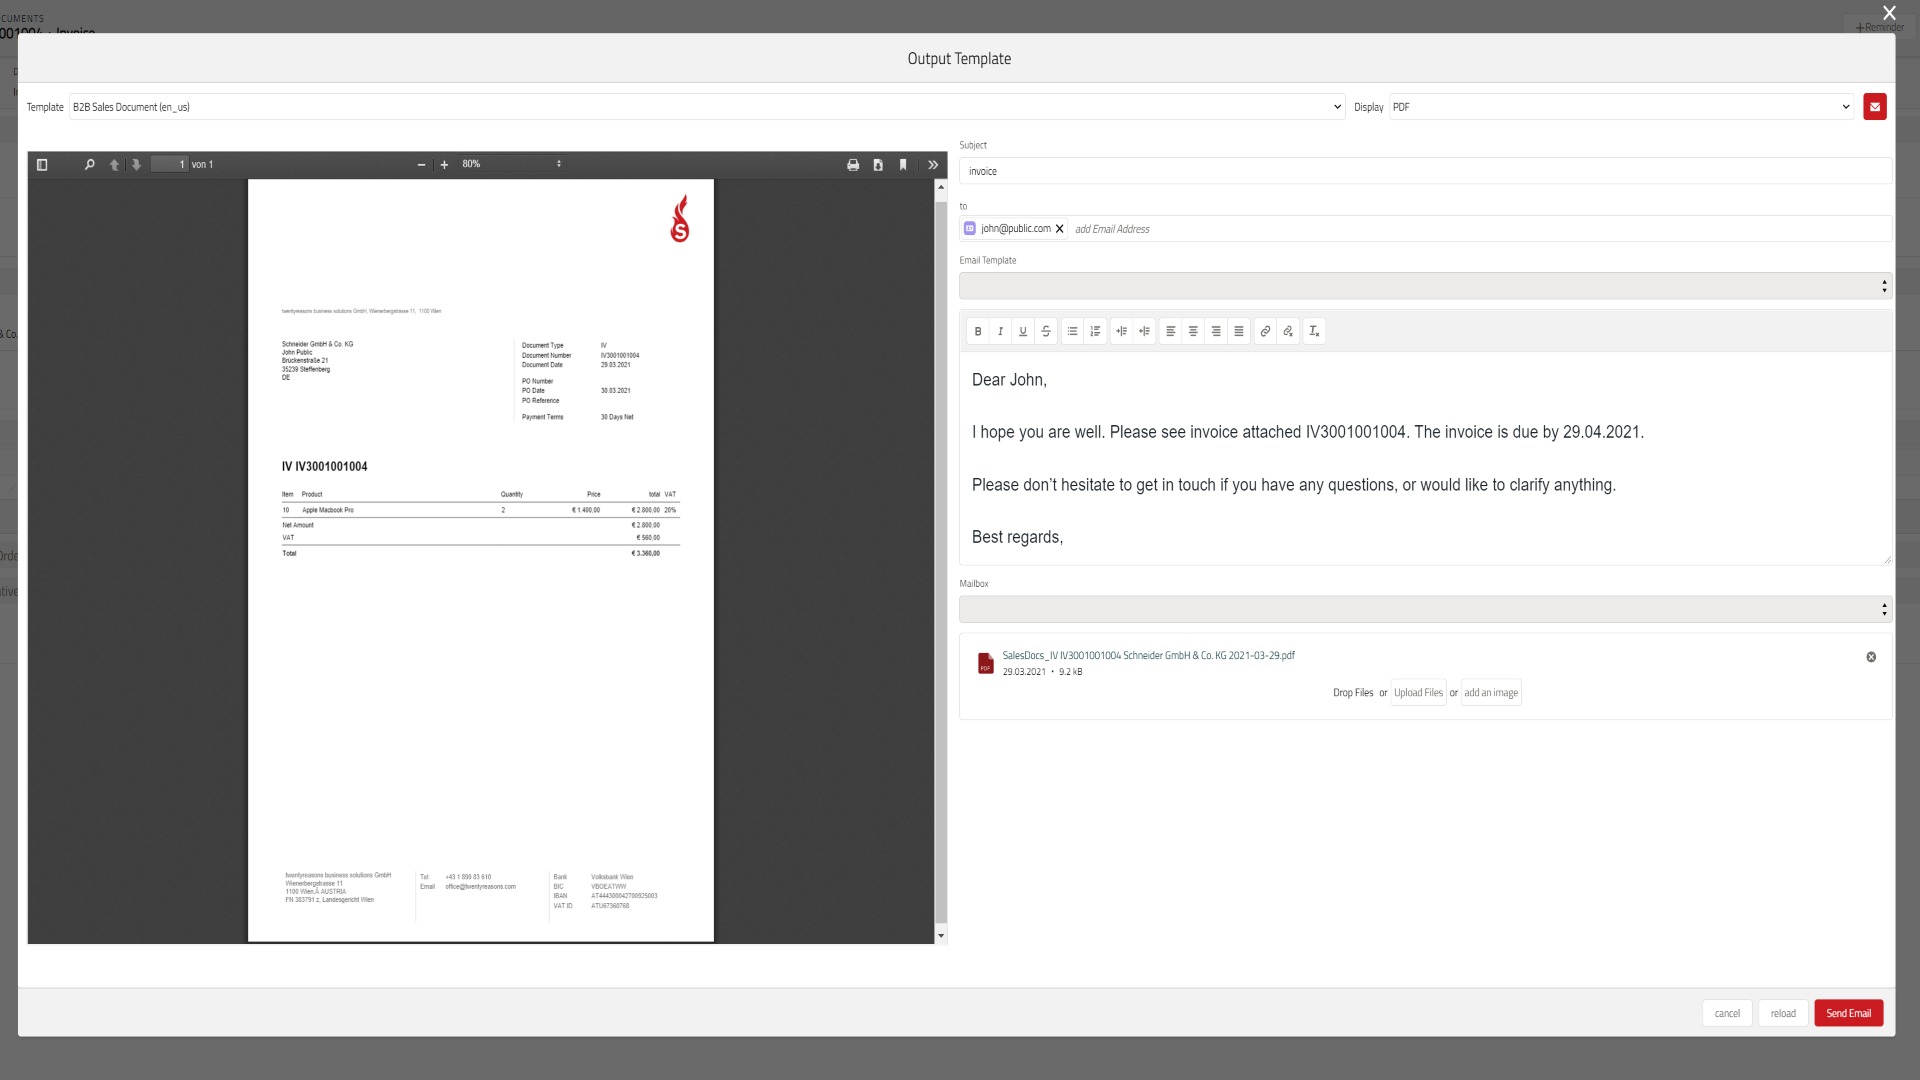1920x1080 pixels.
Task: Apply strikethrough formatting to text
Action: [x=1046, y=331]
